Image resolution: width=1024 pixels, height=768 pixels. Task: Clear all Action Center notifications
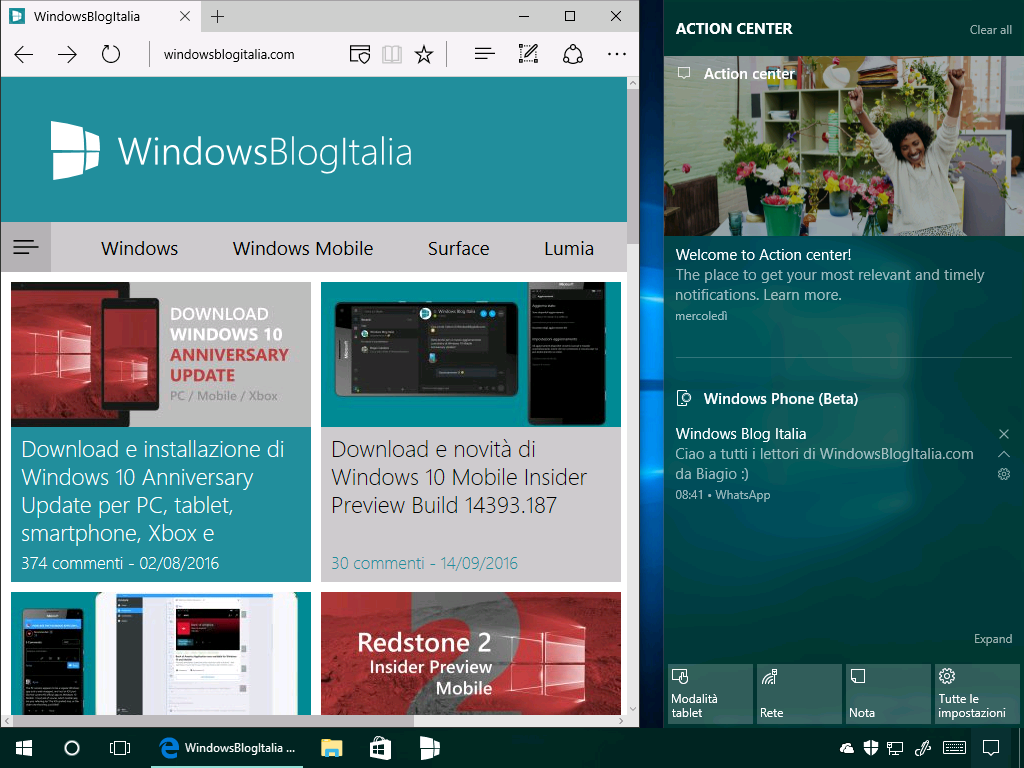point(991,29)
